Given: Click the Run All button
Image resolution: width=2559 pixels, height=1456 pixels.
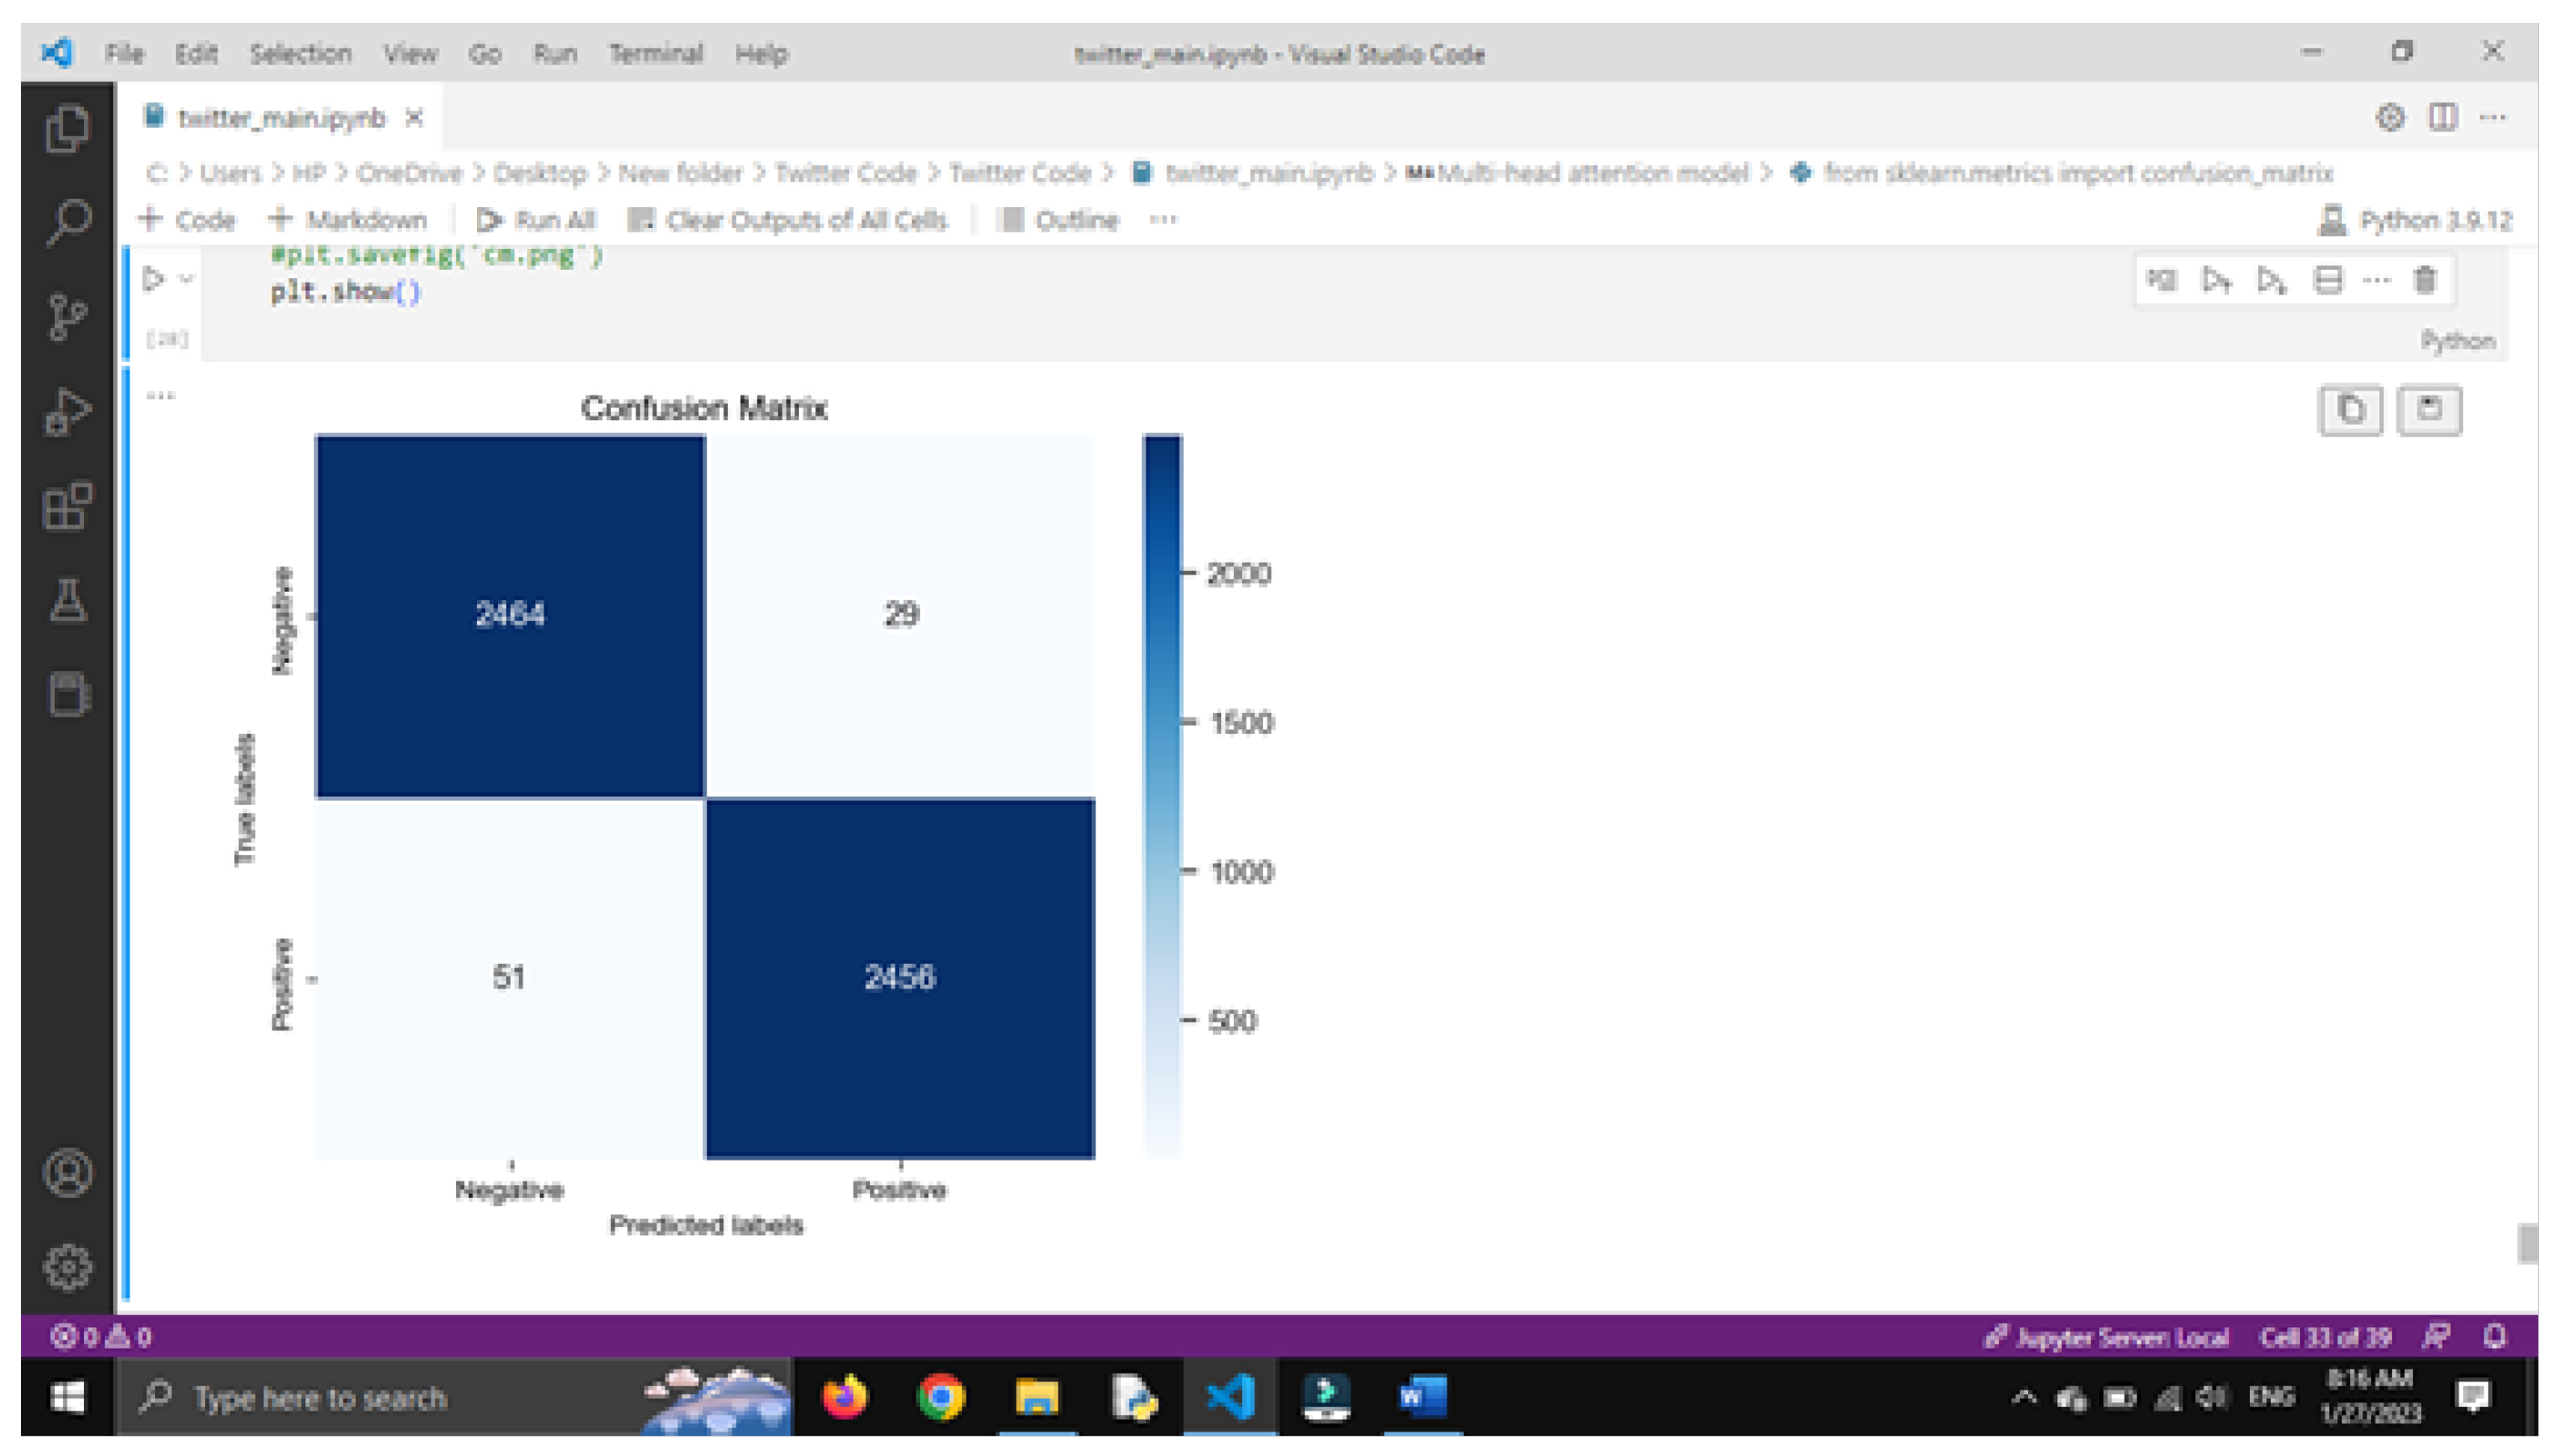Looking at the screenshot, I should tap(537, 220).
